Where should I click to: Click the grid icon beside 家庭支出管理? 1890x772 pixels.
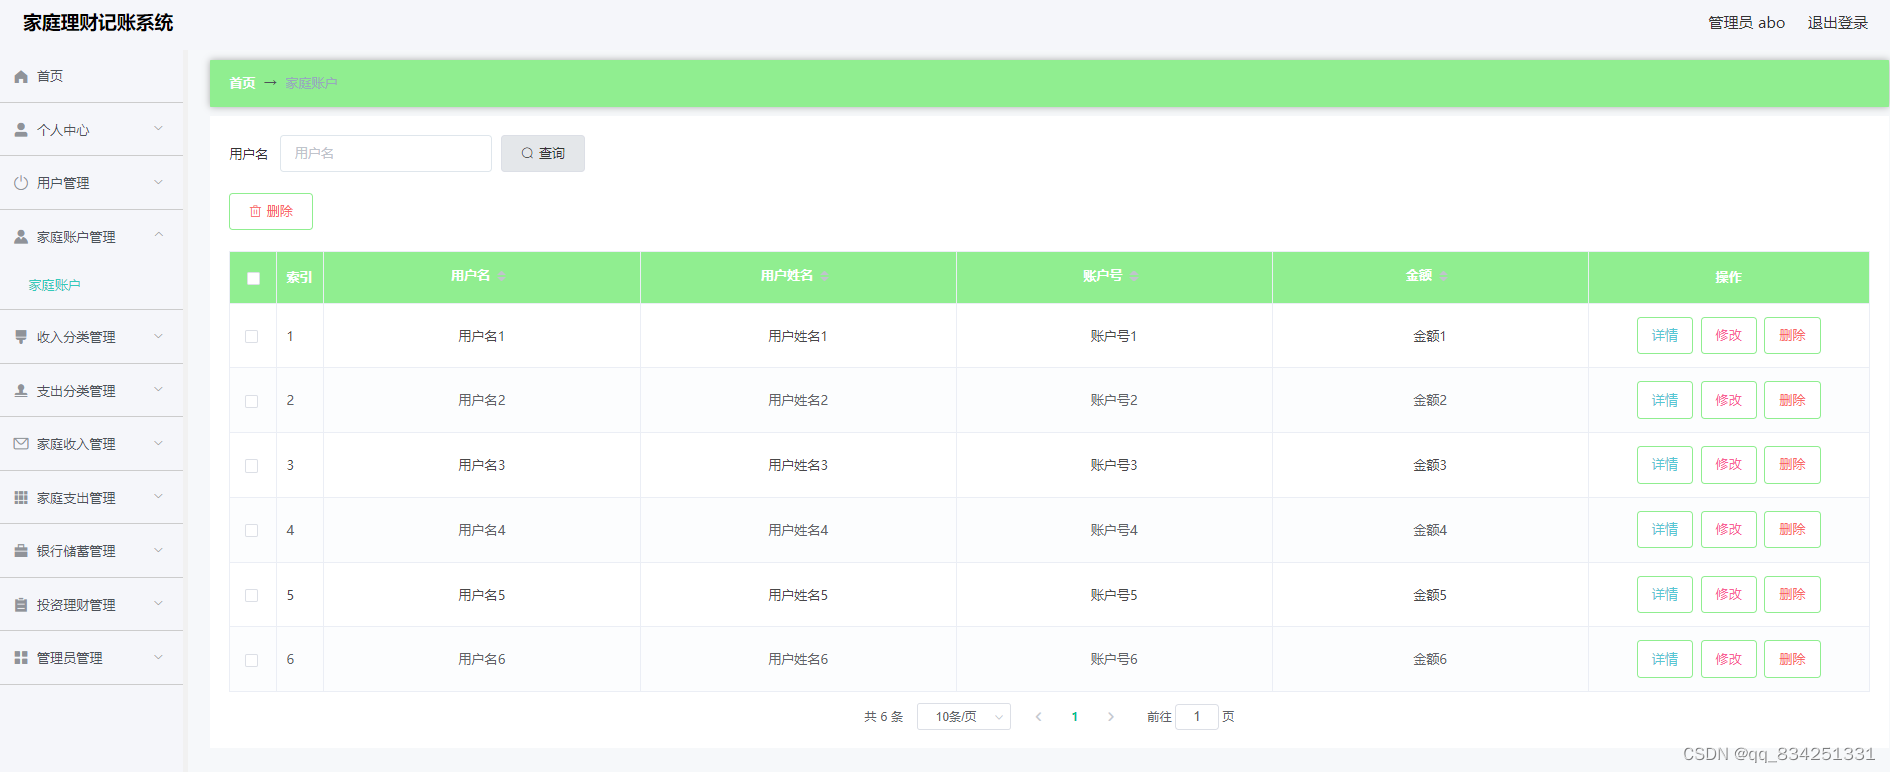(21, 498)
